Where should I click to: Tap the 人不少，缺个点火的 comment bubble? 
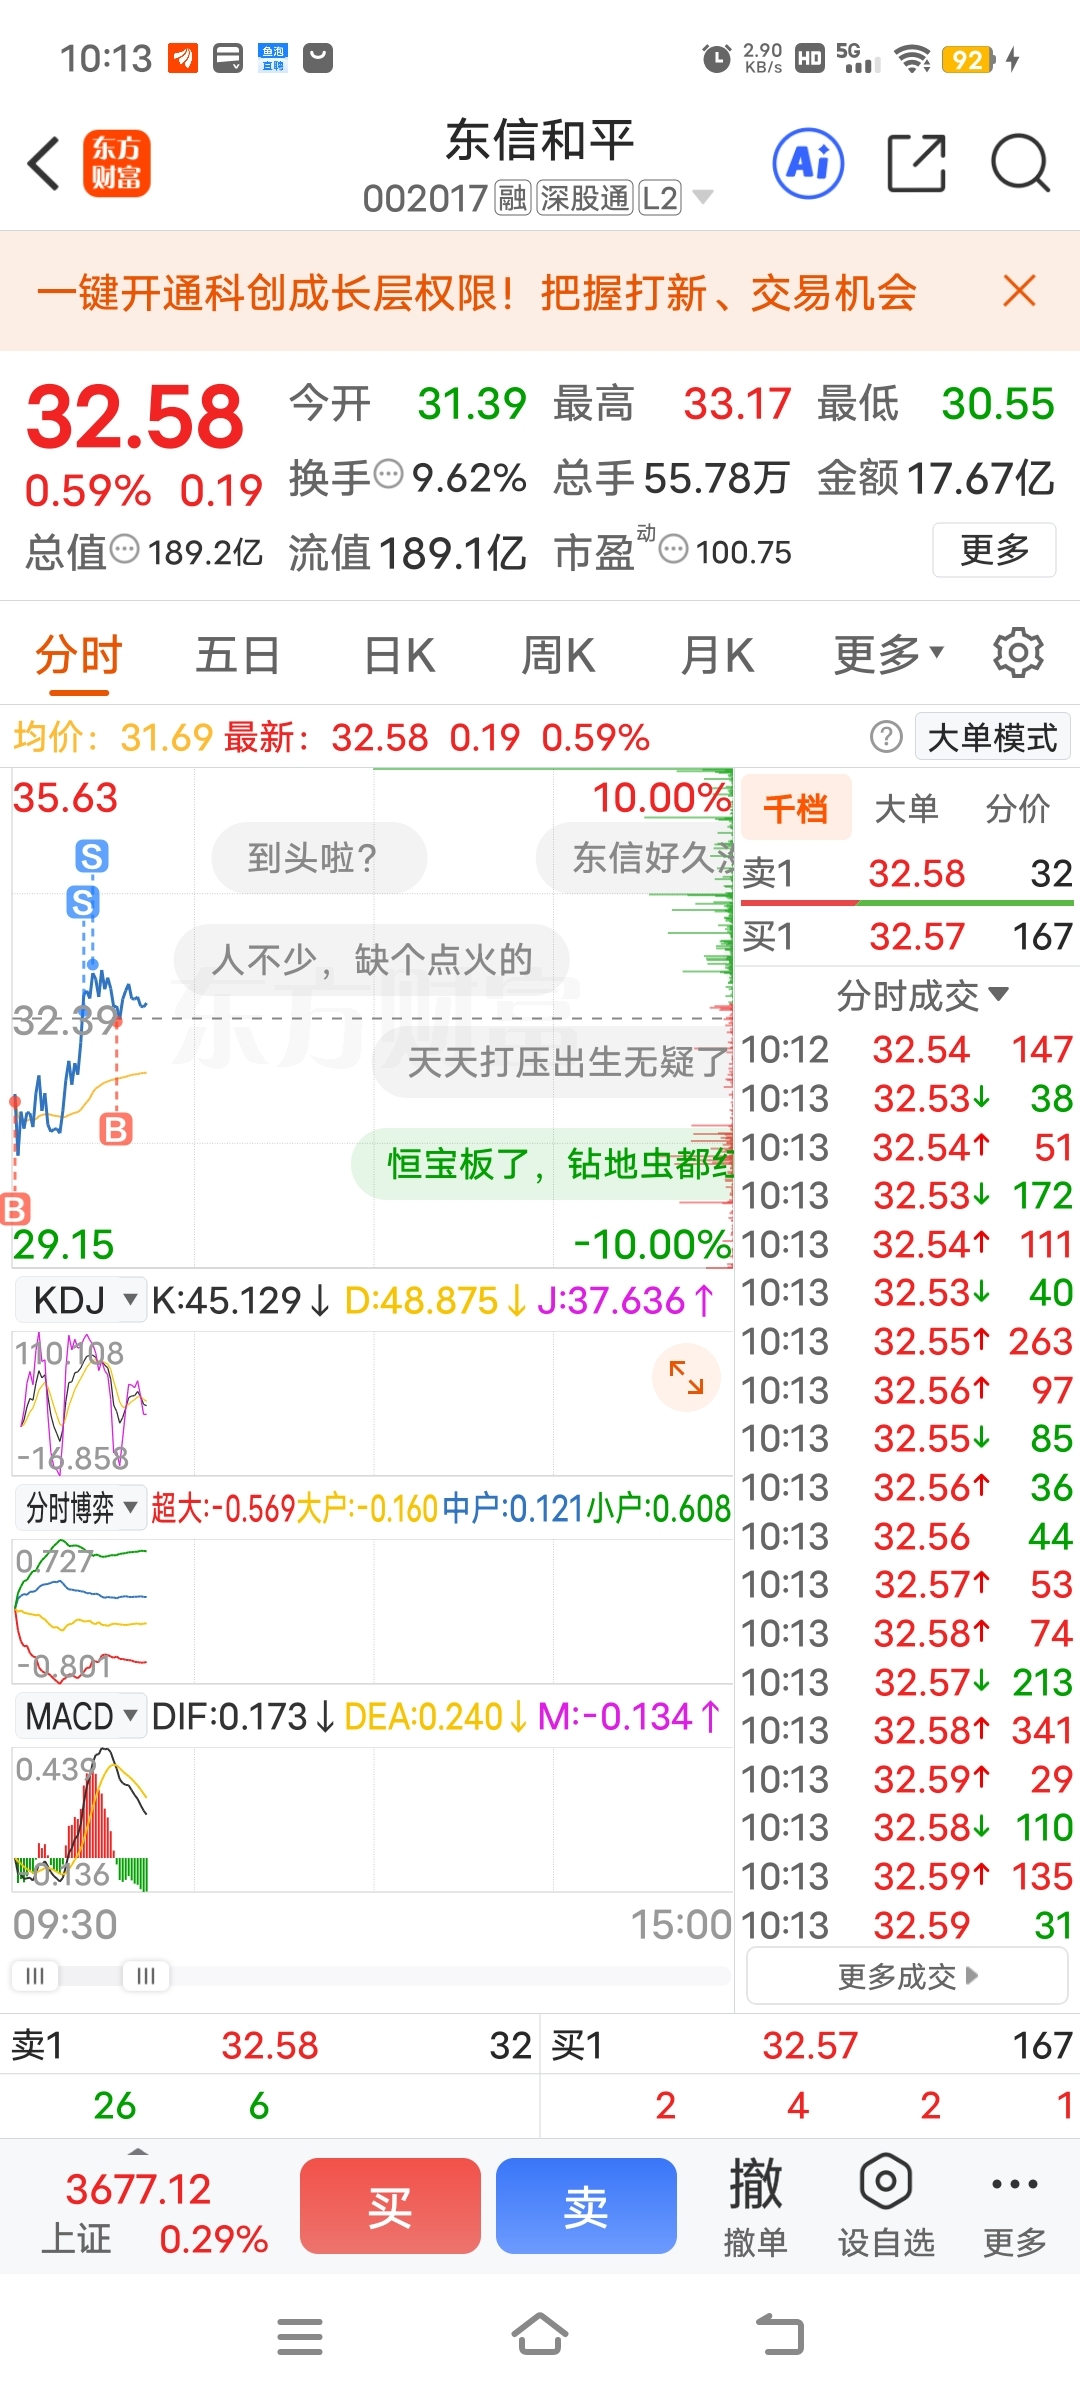pos(372,959)
